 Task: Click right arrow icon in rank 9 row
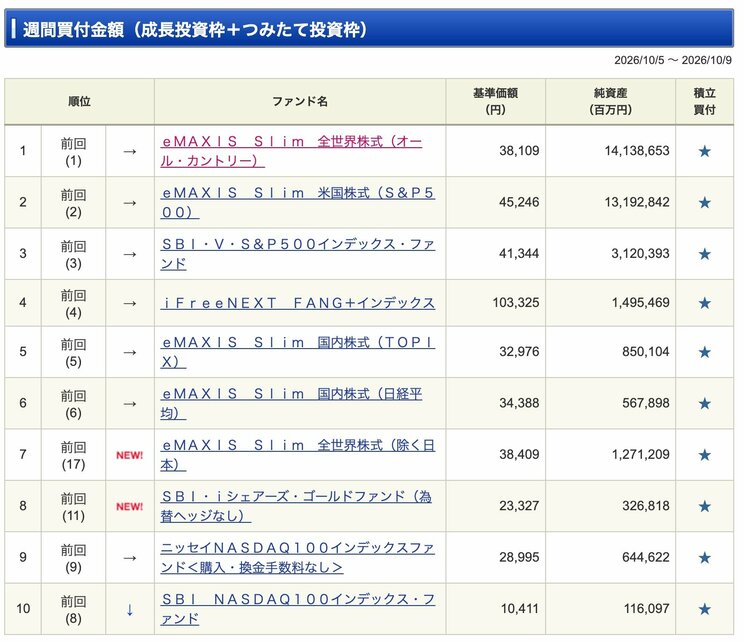pos(130,558)
